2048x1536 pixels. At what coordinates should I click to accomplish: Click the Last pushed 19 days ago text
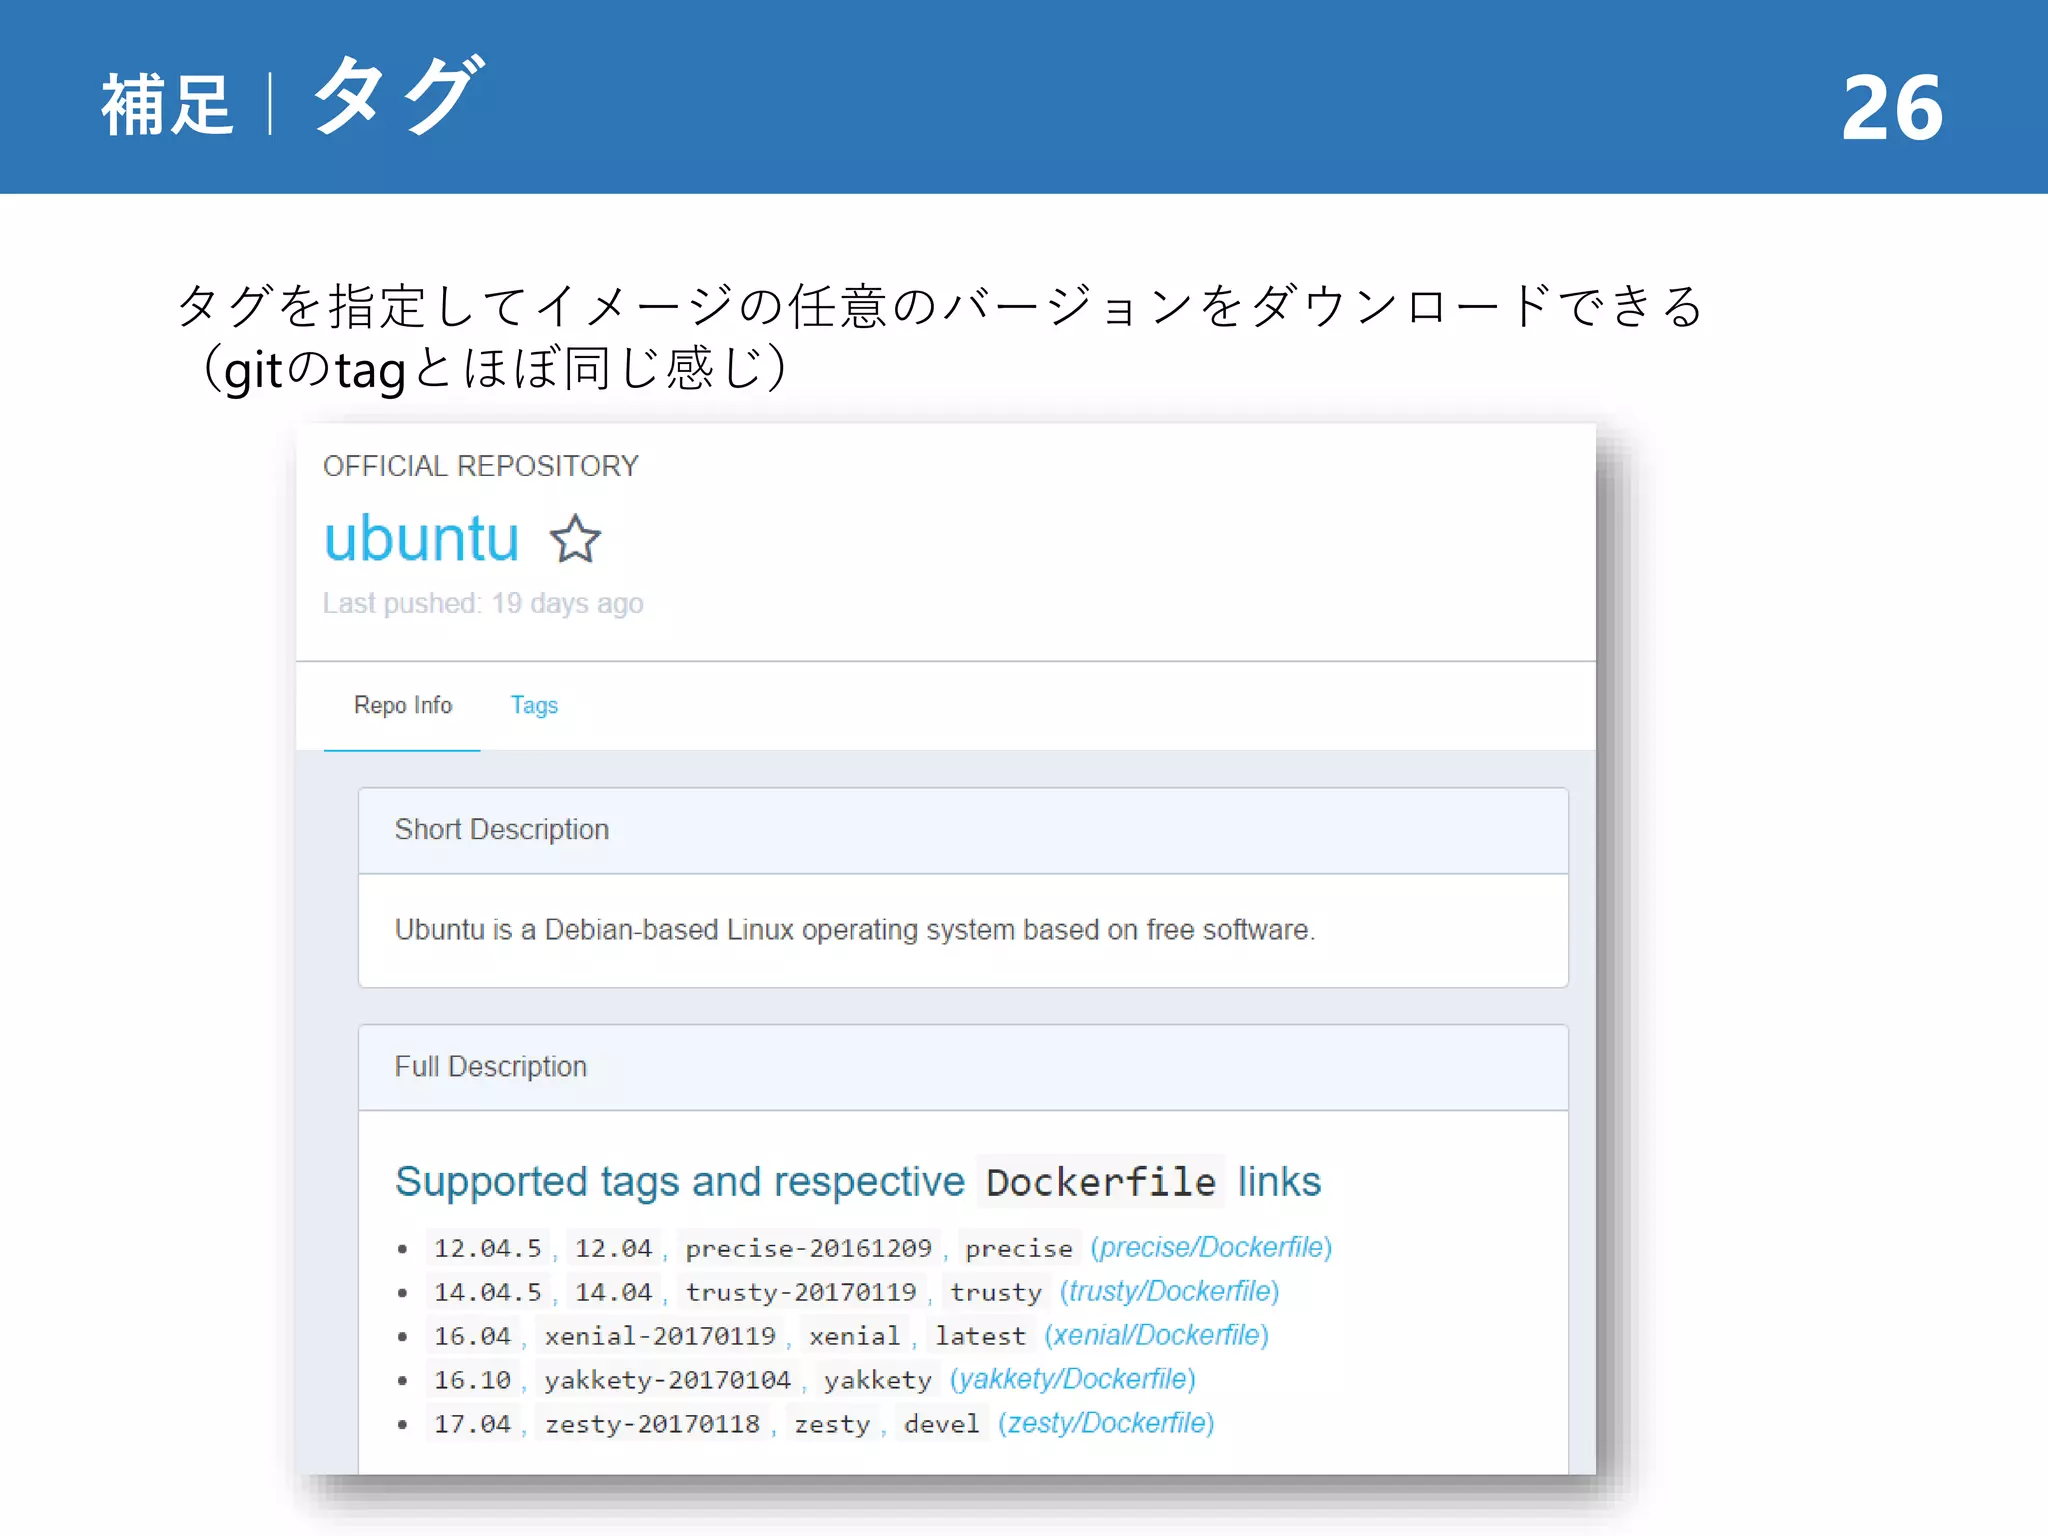[x=483, y=603]
